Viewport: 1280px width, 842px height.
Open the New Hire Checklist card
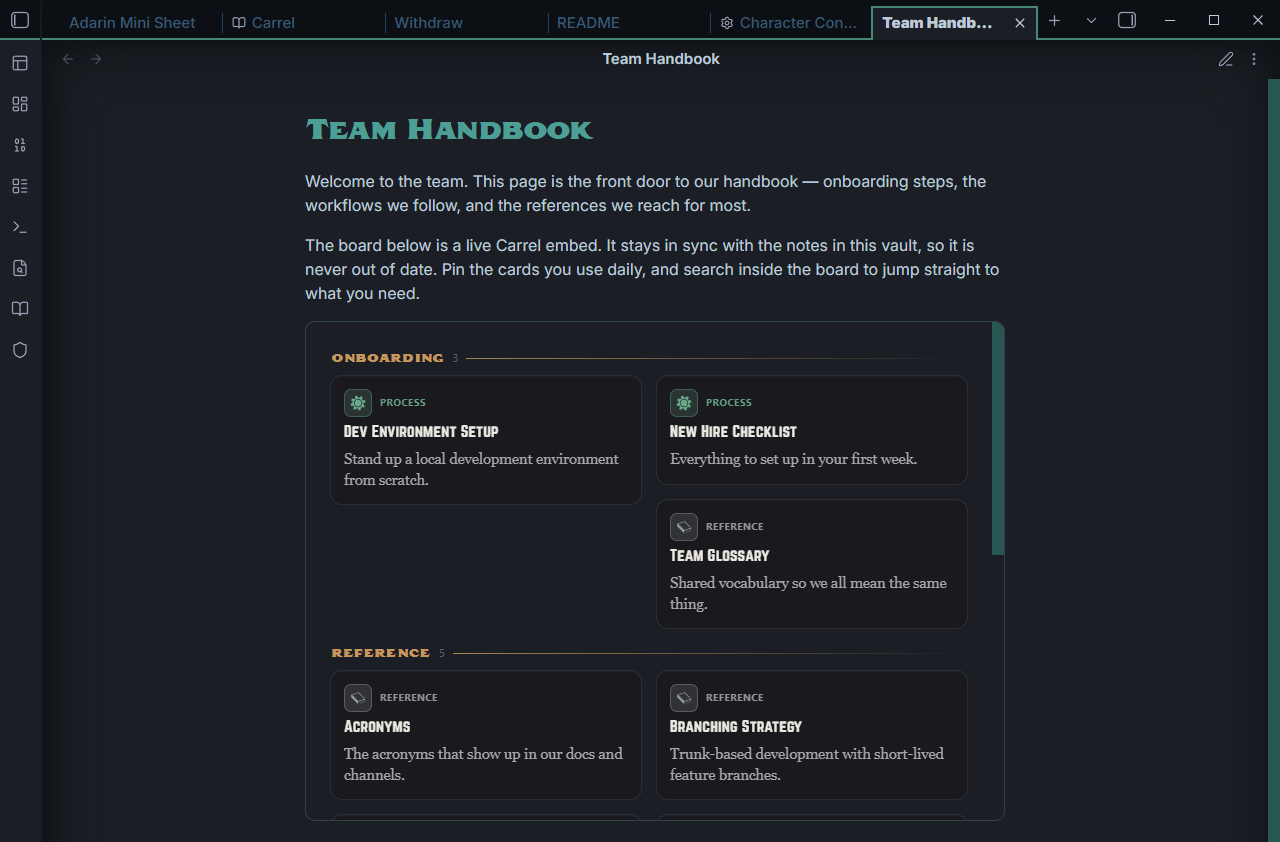coord(812,430)
